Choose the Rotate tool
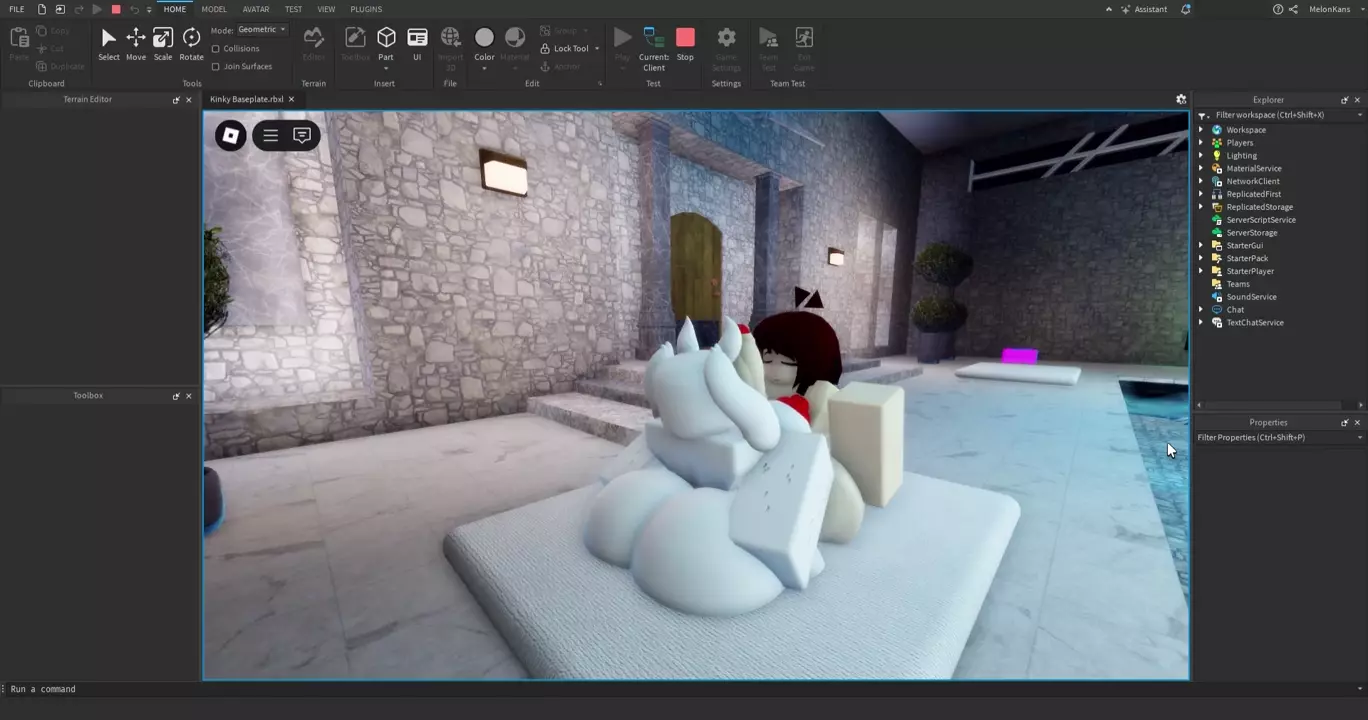 [x=191, y=40]
